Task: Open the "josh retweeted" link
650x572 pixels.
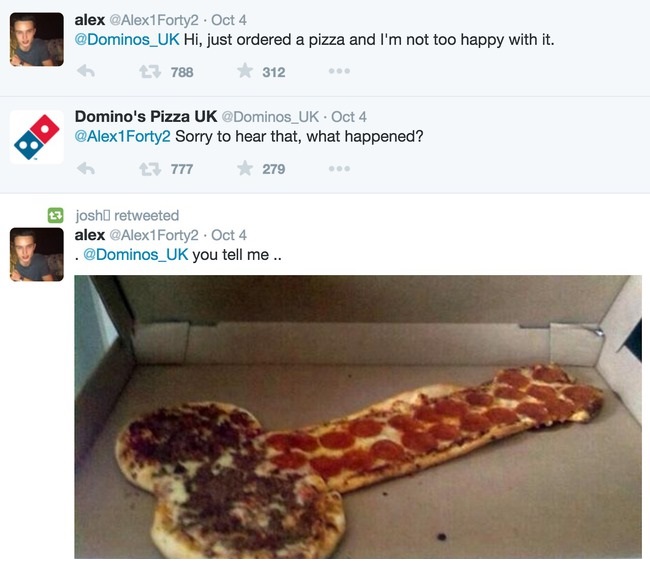Action: (x=127, y=215)
